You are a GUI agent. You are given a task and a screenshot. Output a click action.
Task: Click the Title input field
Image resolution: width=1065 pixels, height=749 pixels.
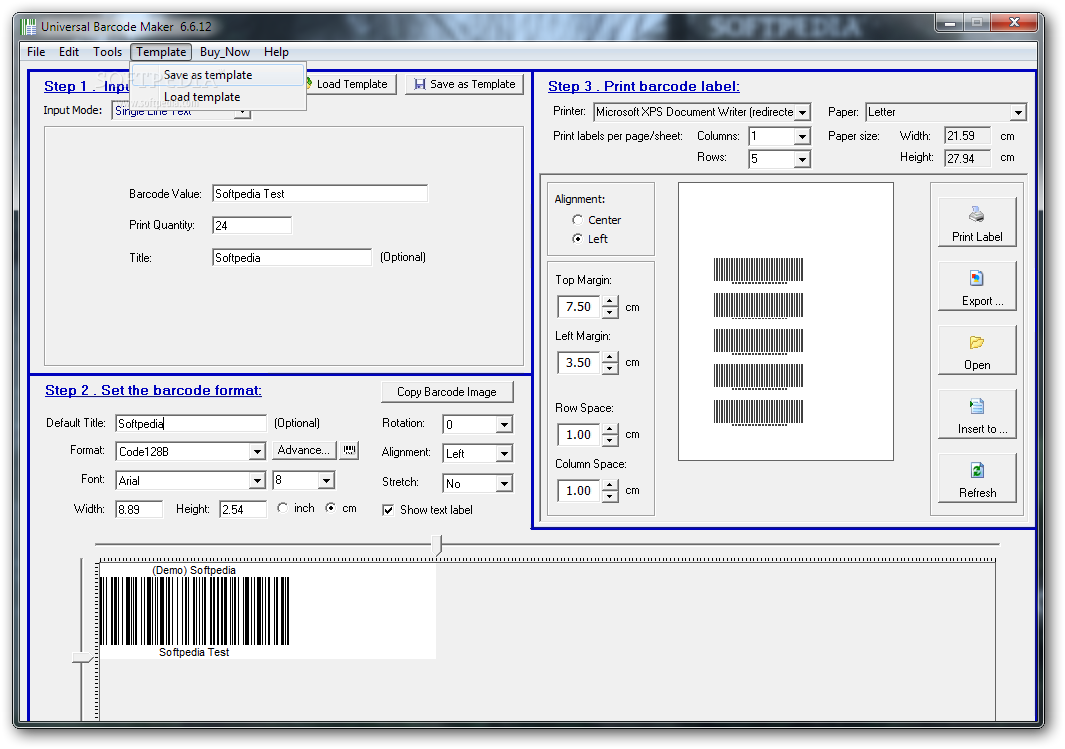(292, 257)
